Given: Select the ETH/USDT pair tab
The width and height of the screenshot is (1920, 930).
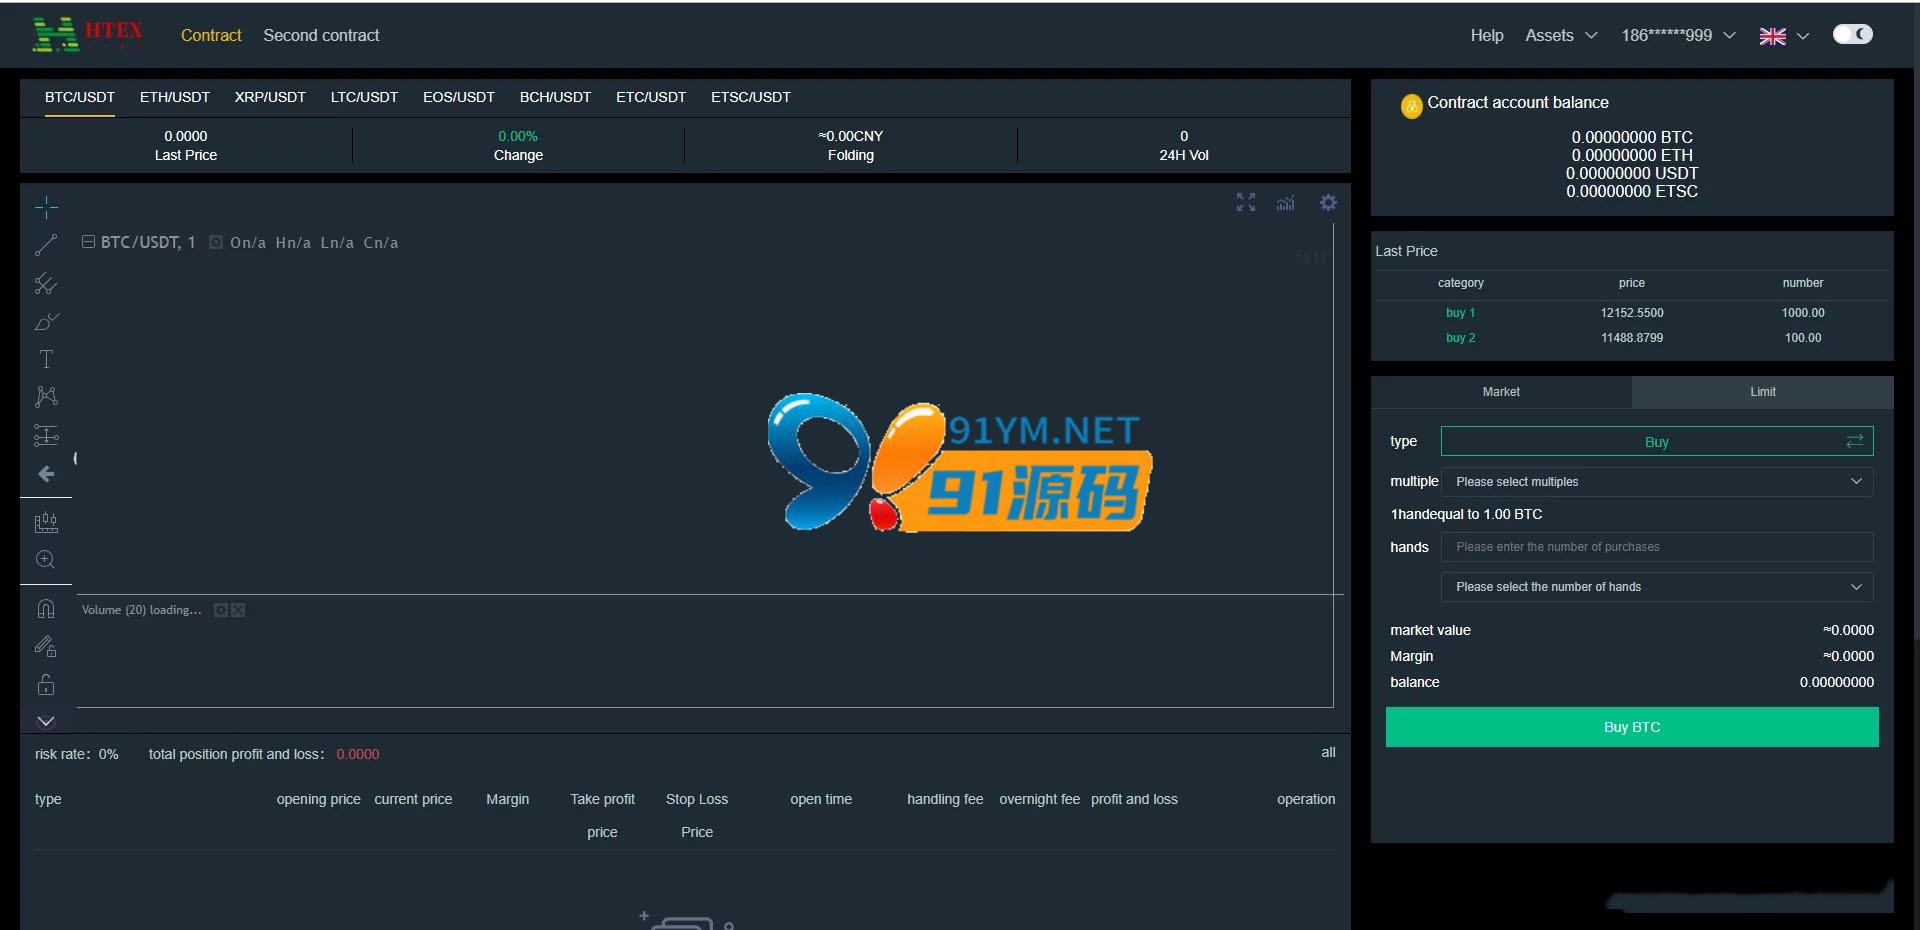Looking at the screenshot, I should coord(175,97).
